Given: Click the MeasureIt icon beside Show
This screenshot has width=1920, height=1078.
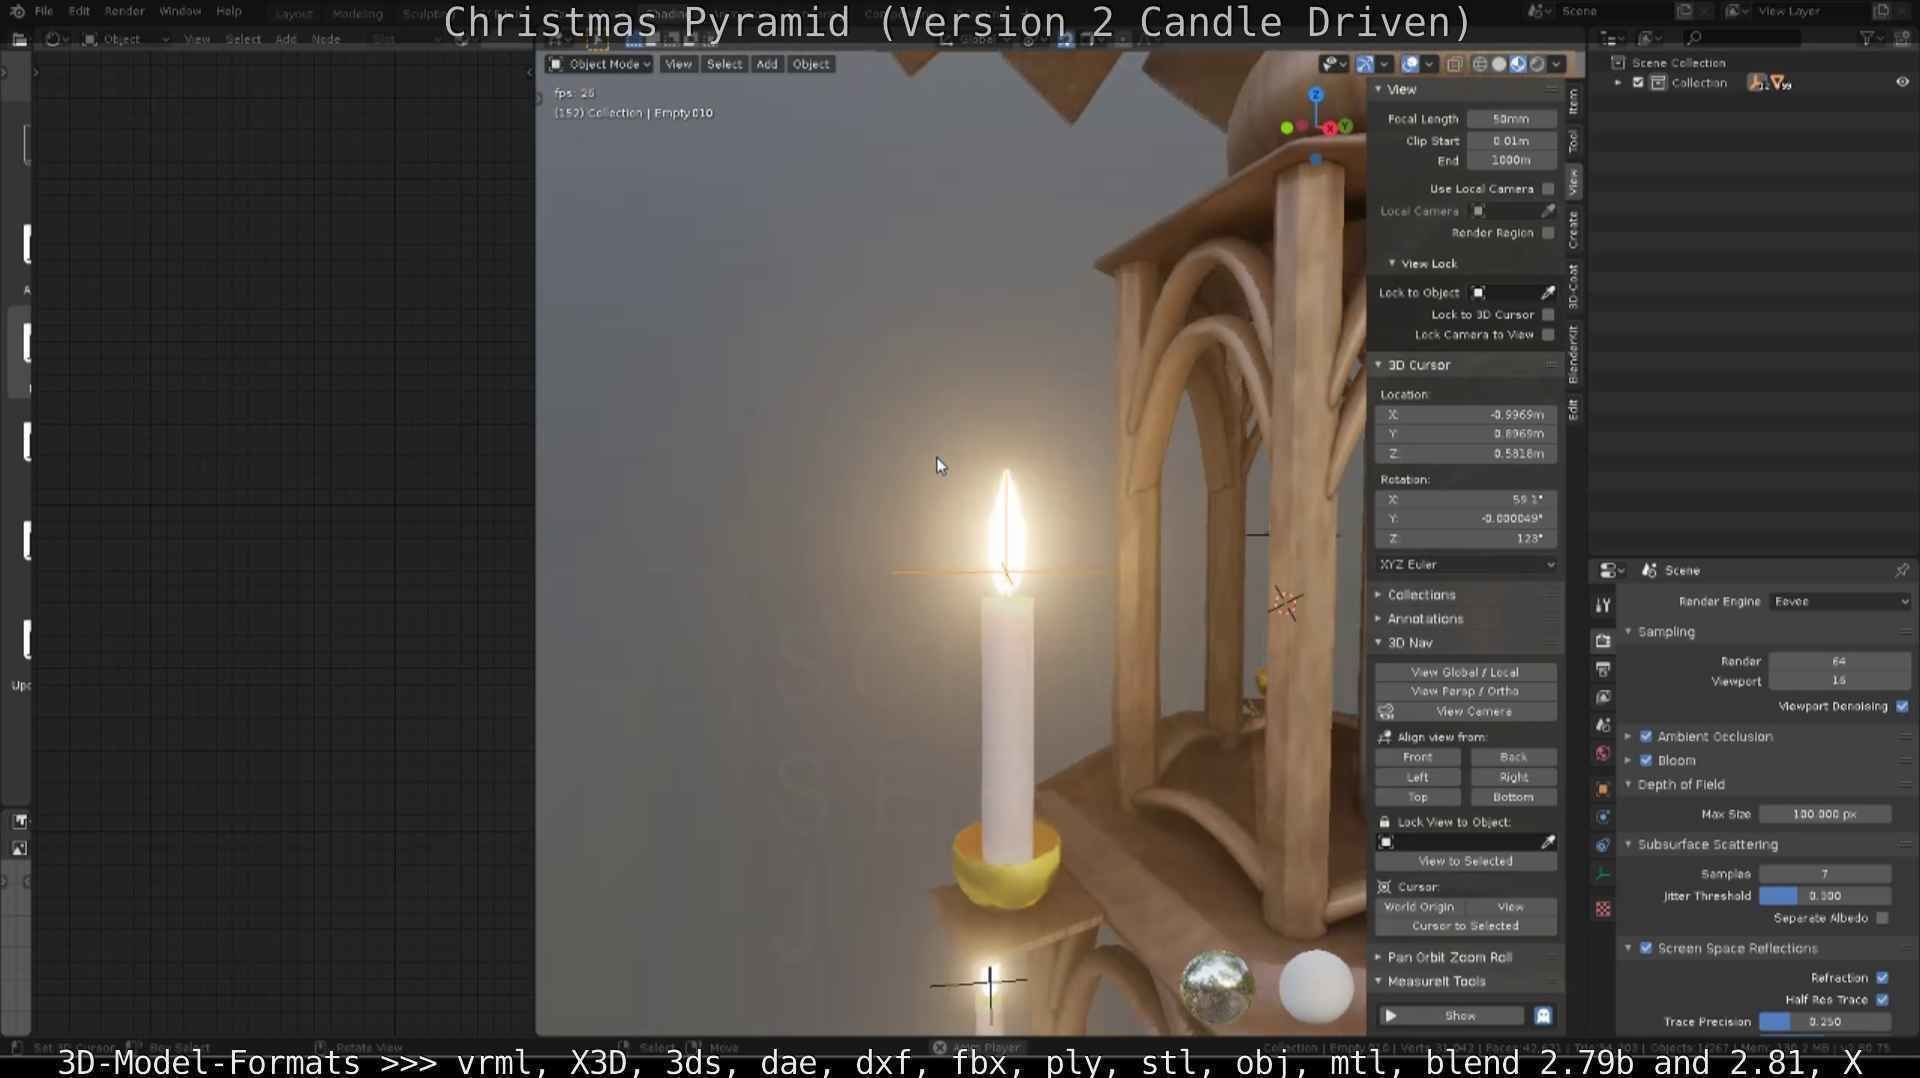Looking at the screenshot, I should 1543,1016.
